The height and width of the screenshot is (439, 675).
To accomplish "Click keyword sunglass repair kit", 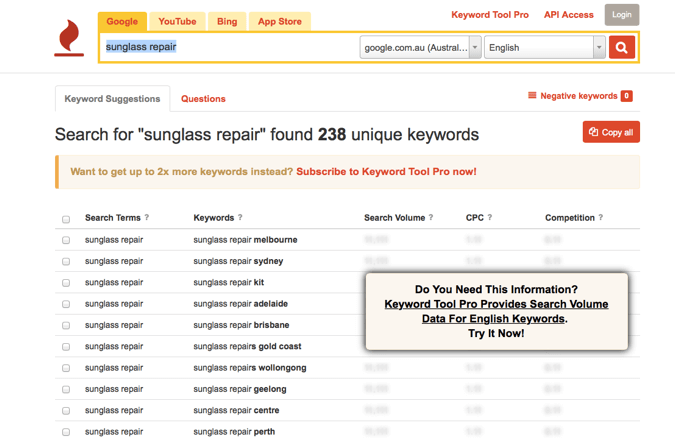I will (x=229, y=282).
